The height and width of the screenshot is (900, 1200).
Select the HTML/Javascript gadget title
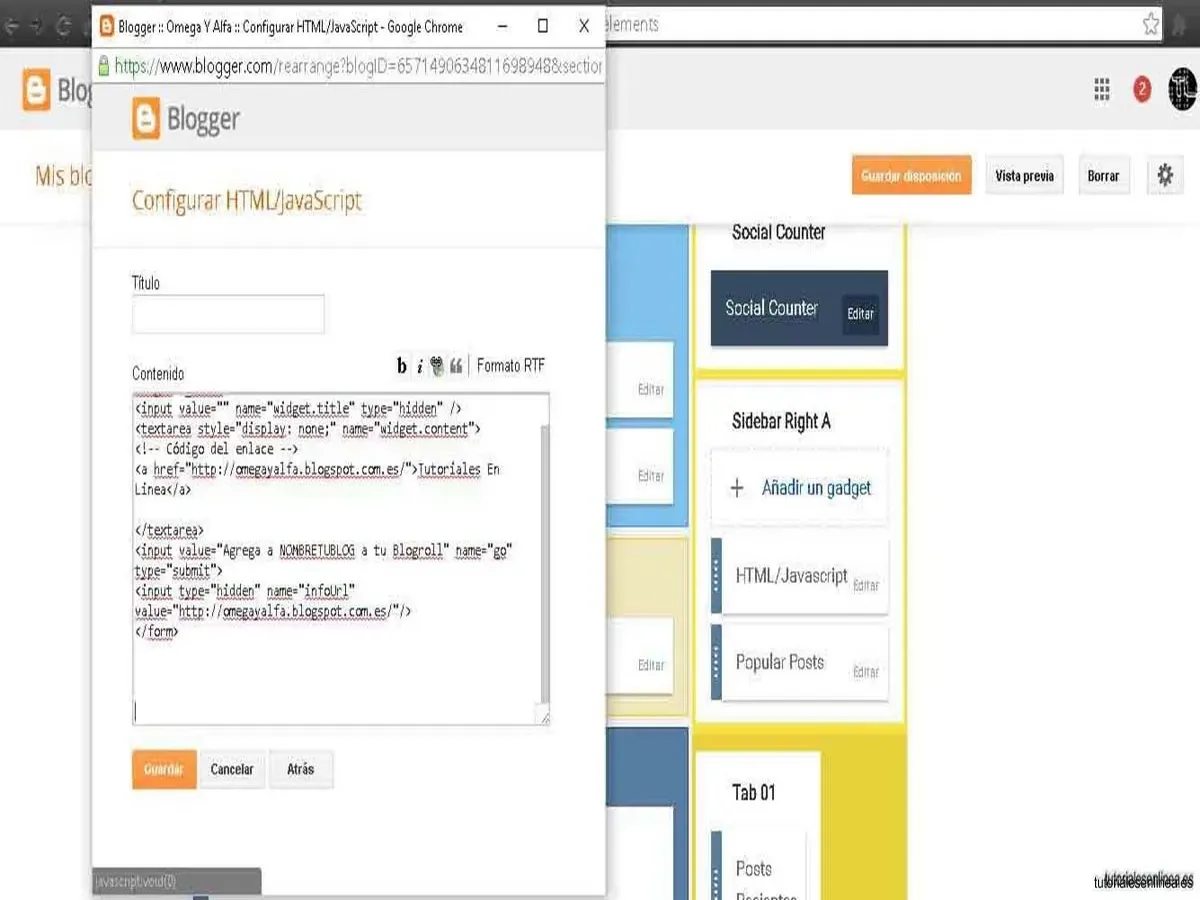pyautogui.click(x=791, y=575)
